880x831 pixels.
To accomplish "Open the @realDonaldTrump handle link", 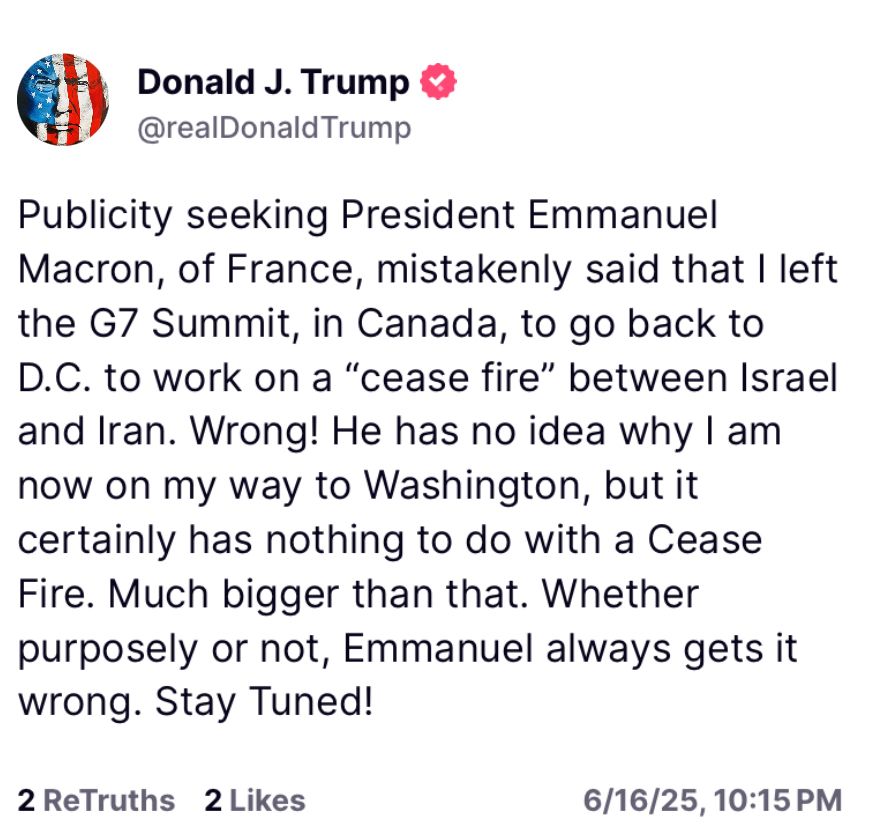I will click(273, 128).
